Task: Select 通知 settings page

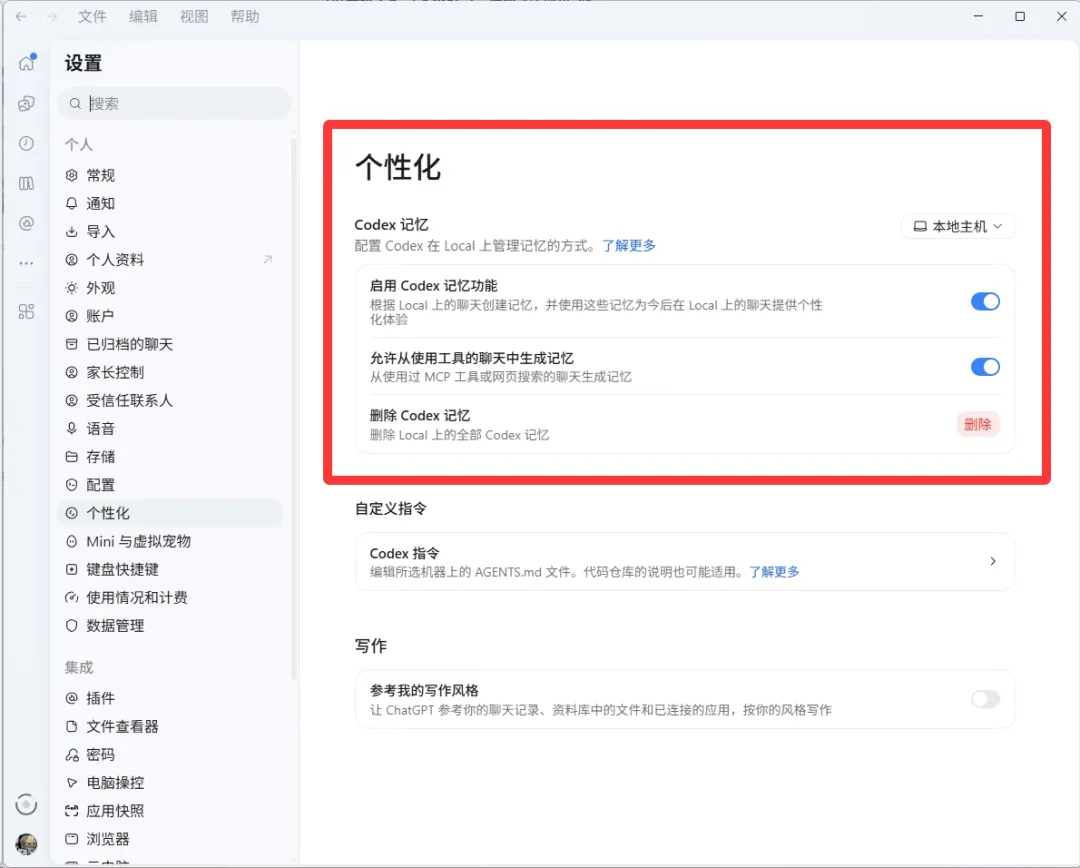Action: (x=171, y=203)
